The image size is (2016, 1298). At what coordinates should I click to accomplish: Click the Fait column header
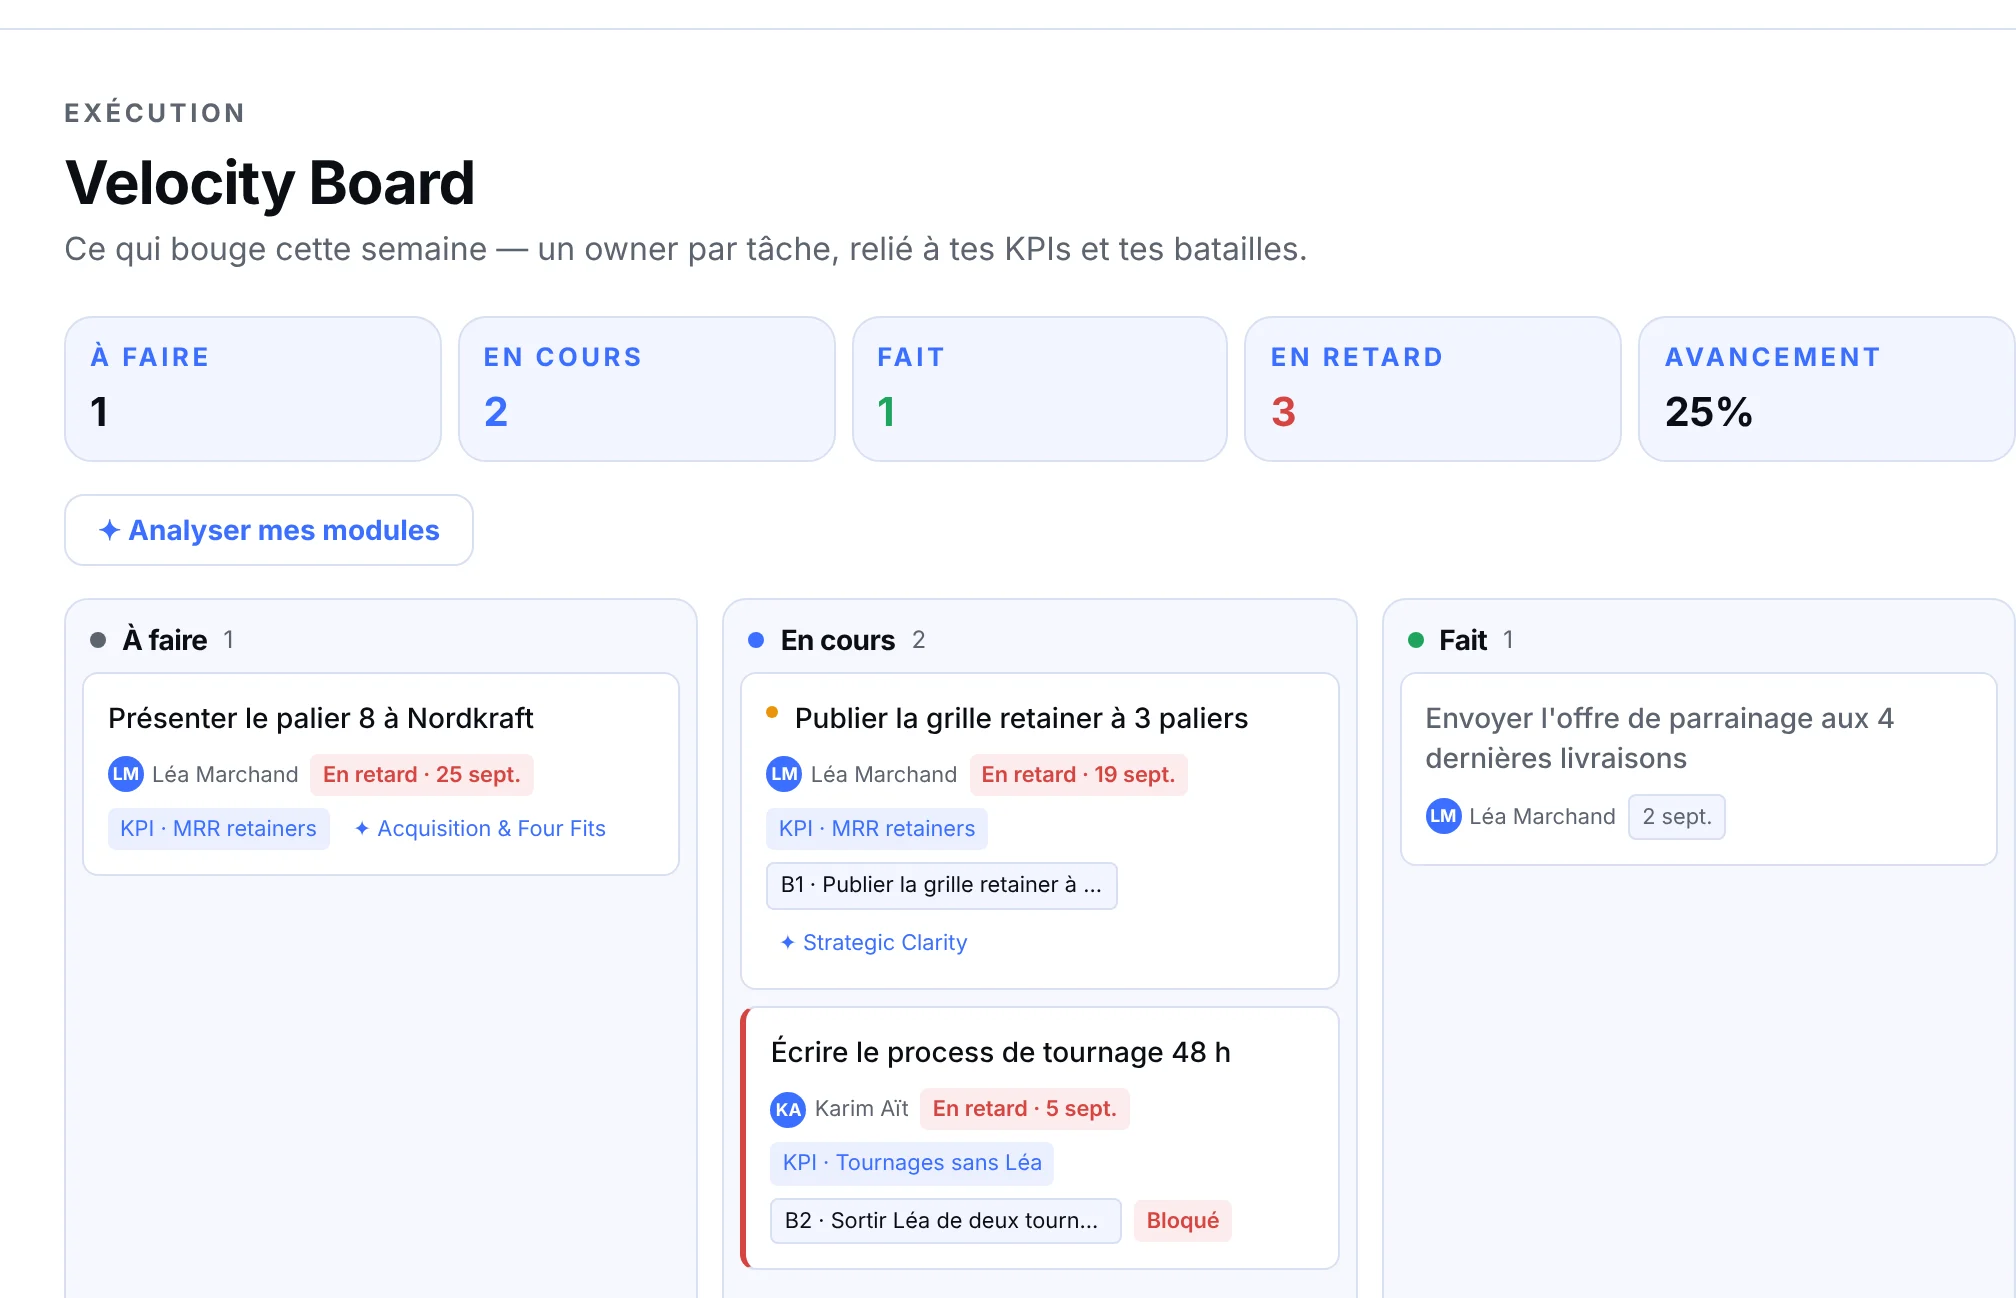click(x=1463, y=640)
